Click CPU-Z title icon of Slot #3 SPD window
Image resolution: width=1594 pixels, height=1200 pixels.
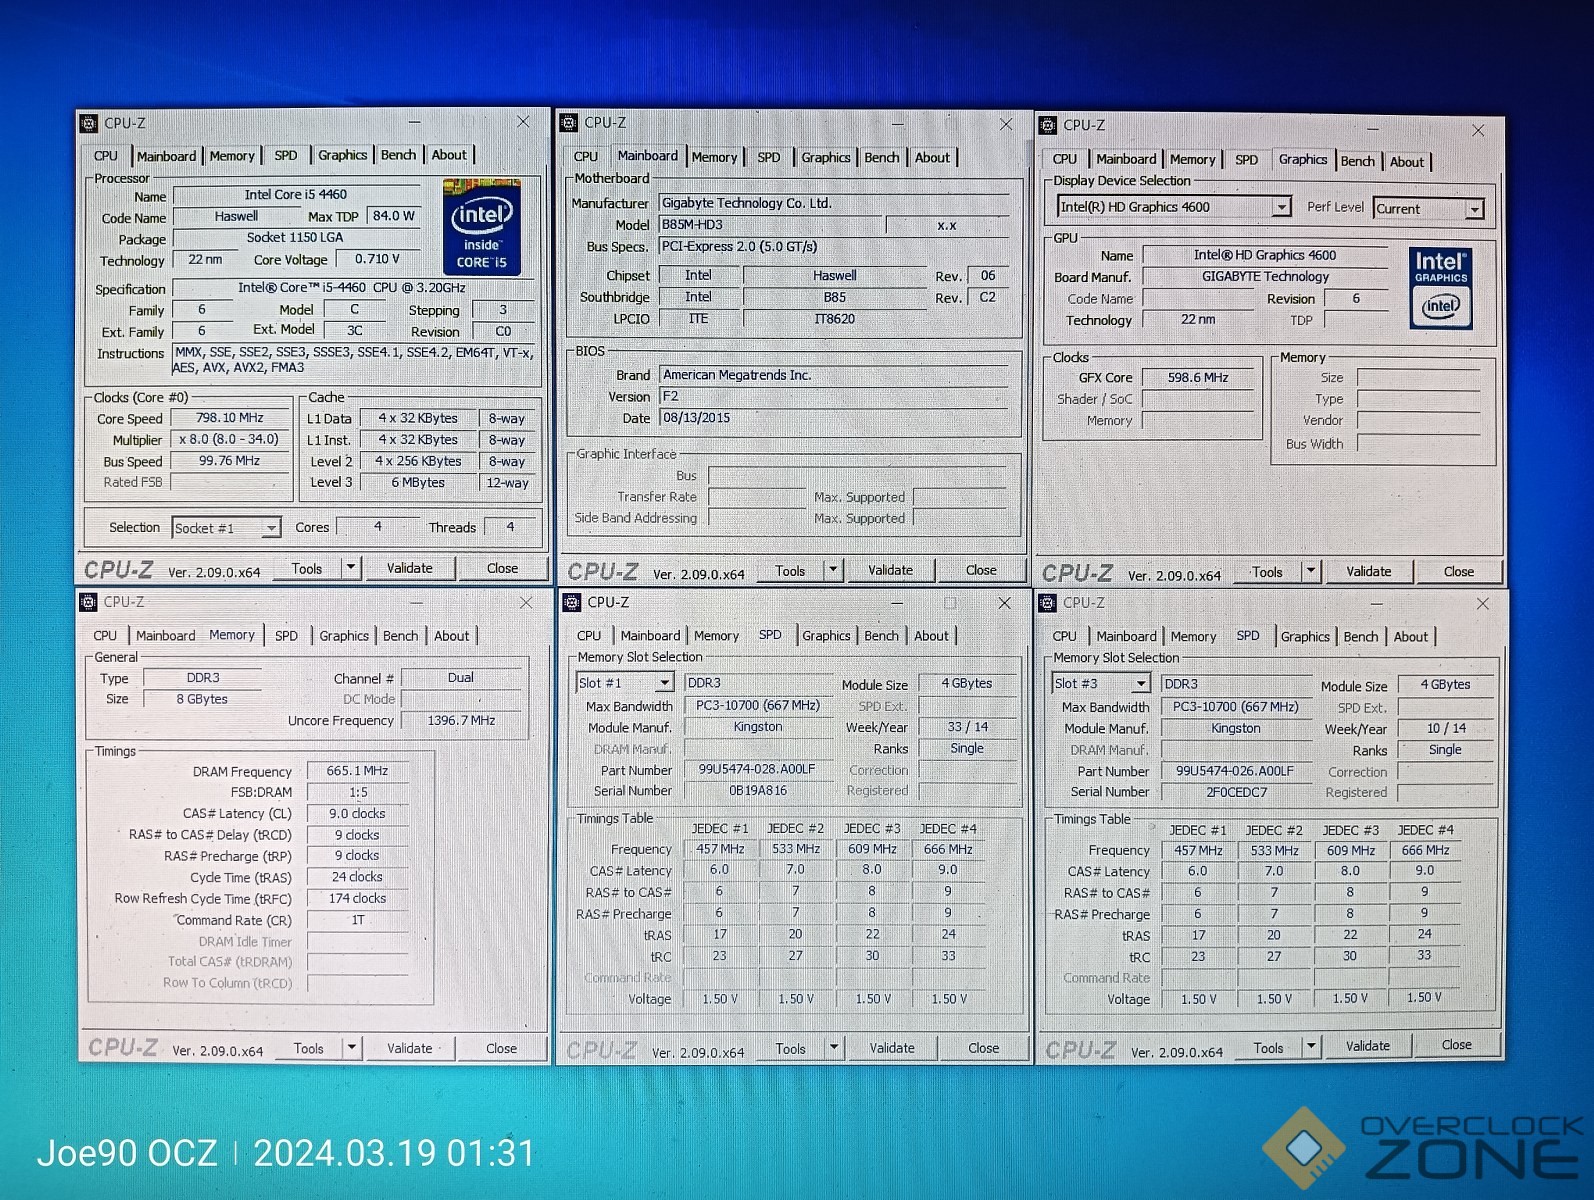coord(1047,603)
